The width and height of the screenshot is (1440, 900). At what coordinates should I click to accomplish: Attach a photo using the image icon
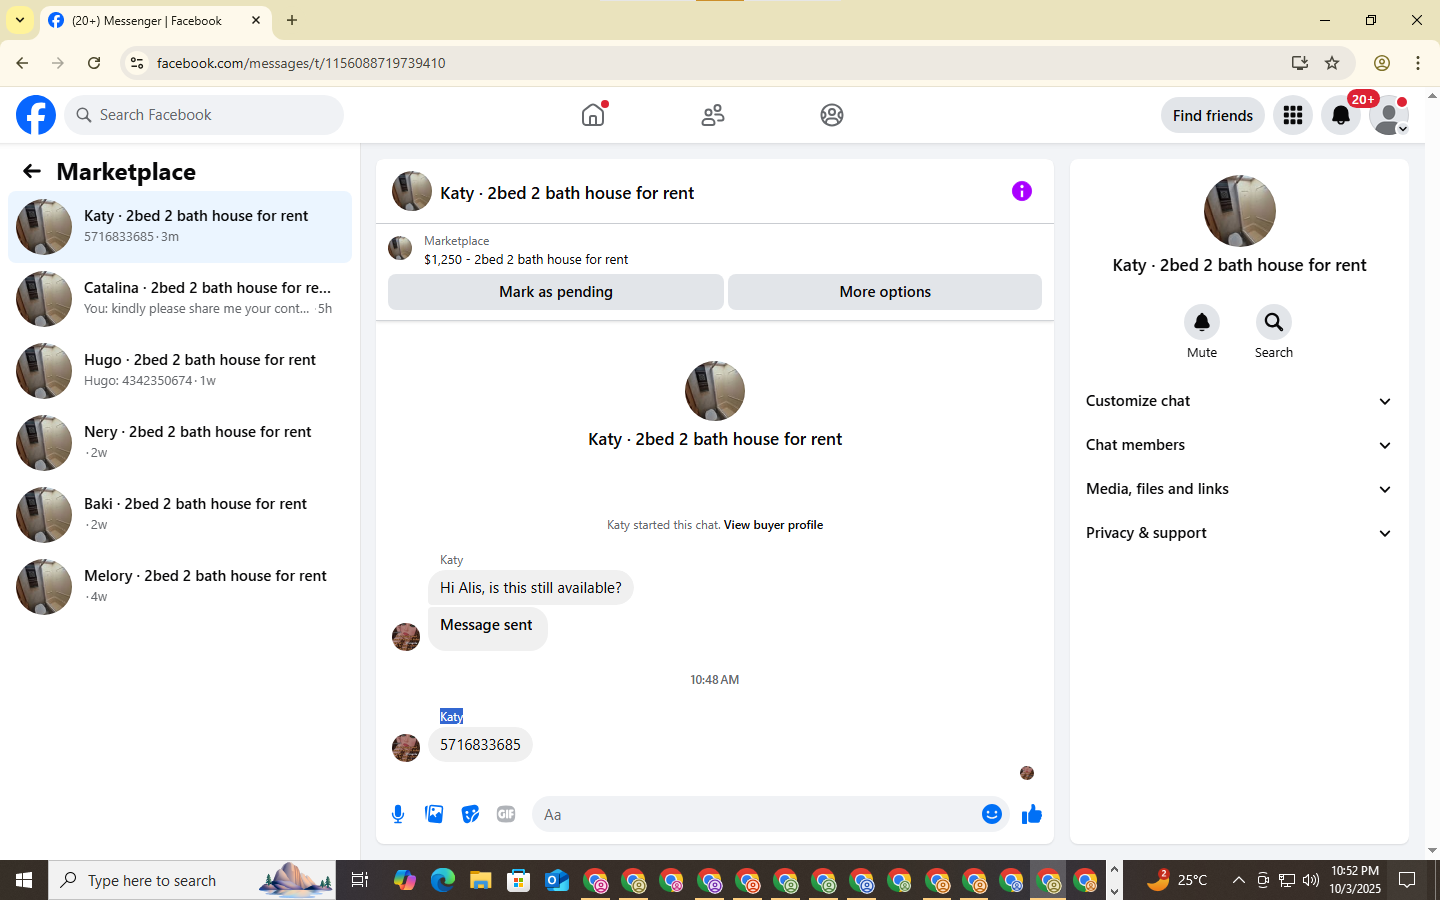pos(434,814)
